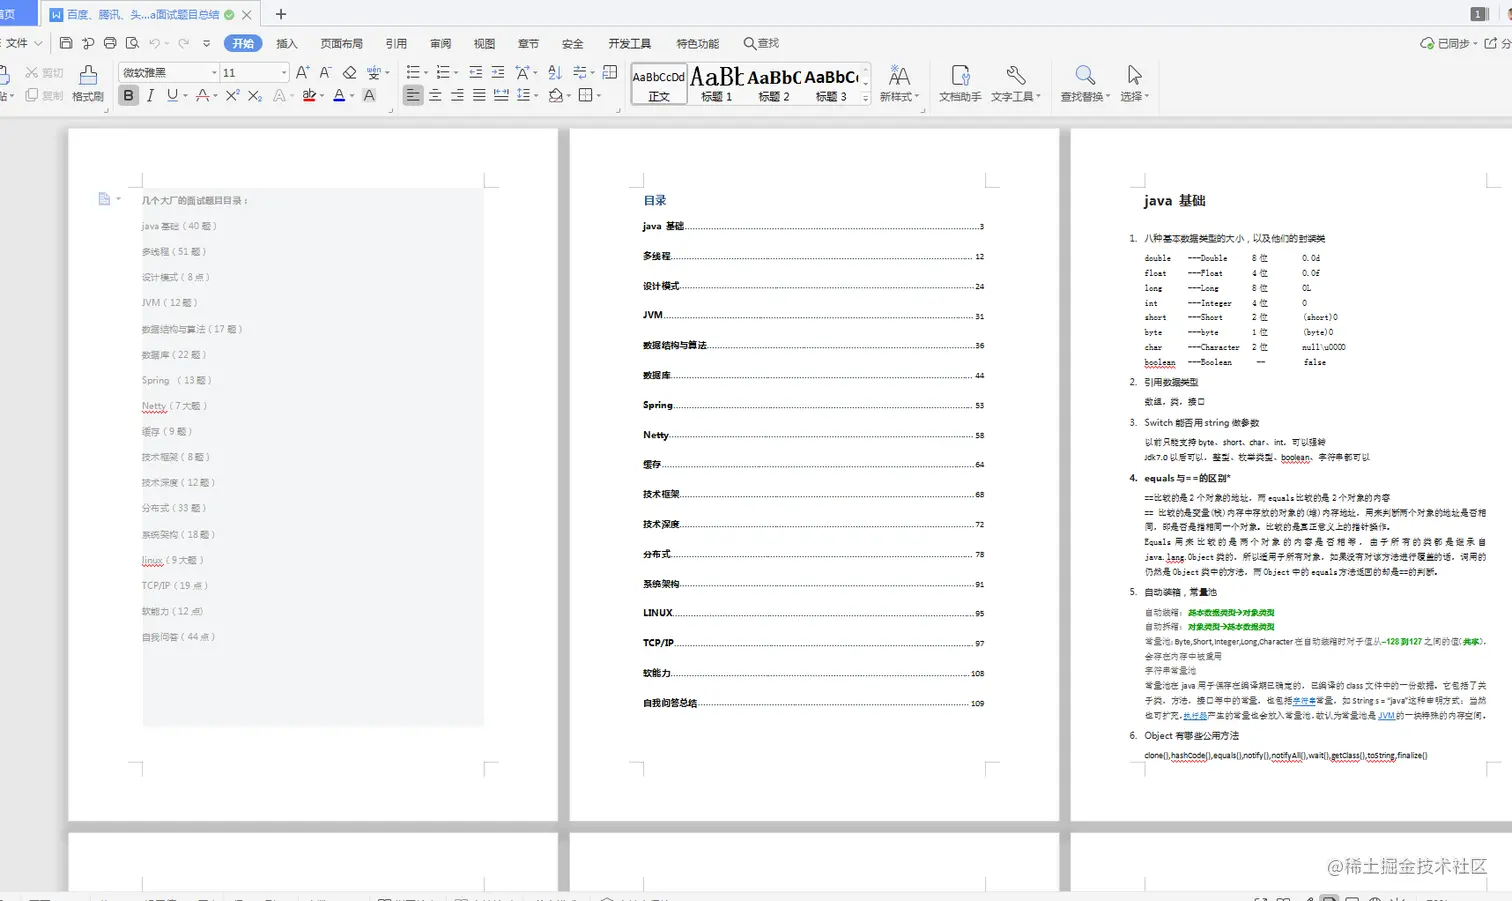Click the Find and Replace (查找替换) icon
Viewport: 1512px width, 901px height.
coord(1085,83)
